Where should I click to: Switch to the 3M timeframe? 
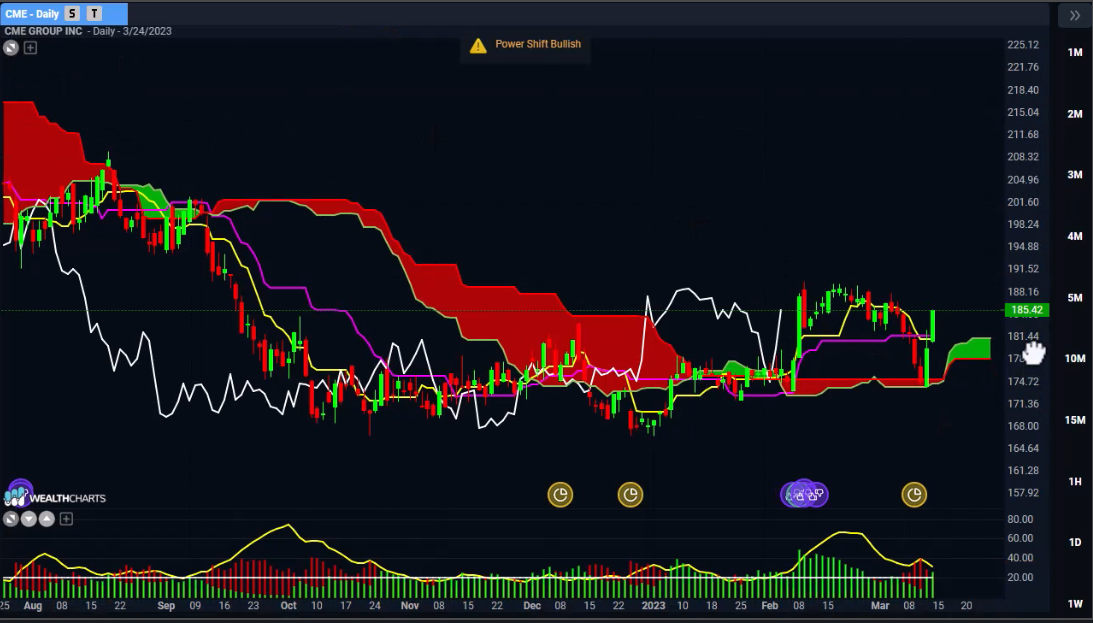click(1075, 175)
